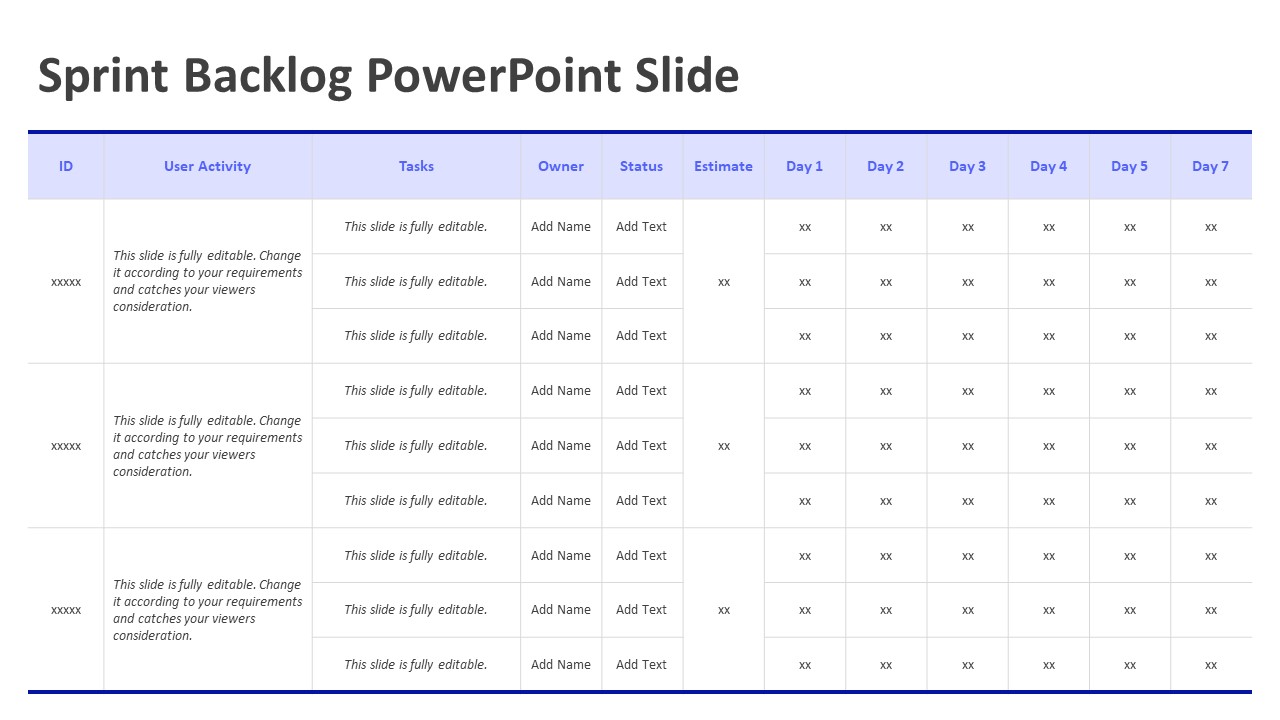The width and height of the screenshot is (1280, 720).
Task: Select the Status column header
Action: pos(641,167)
